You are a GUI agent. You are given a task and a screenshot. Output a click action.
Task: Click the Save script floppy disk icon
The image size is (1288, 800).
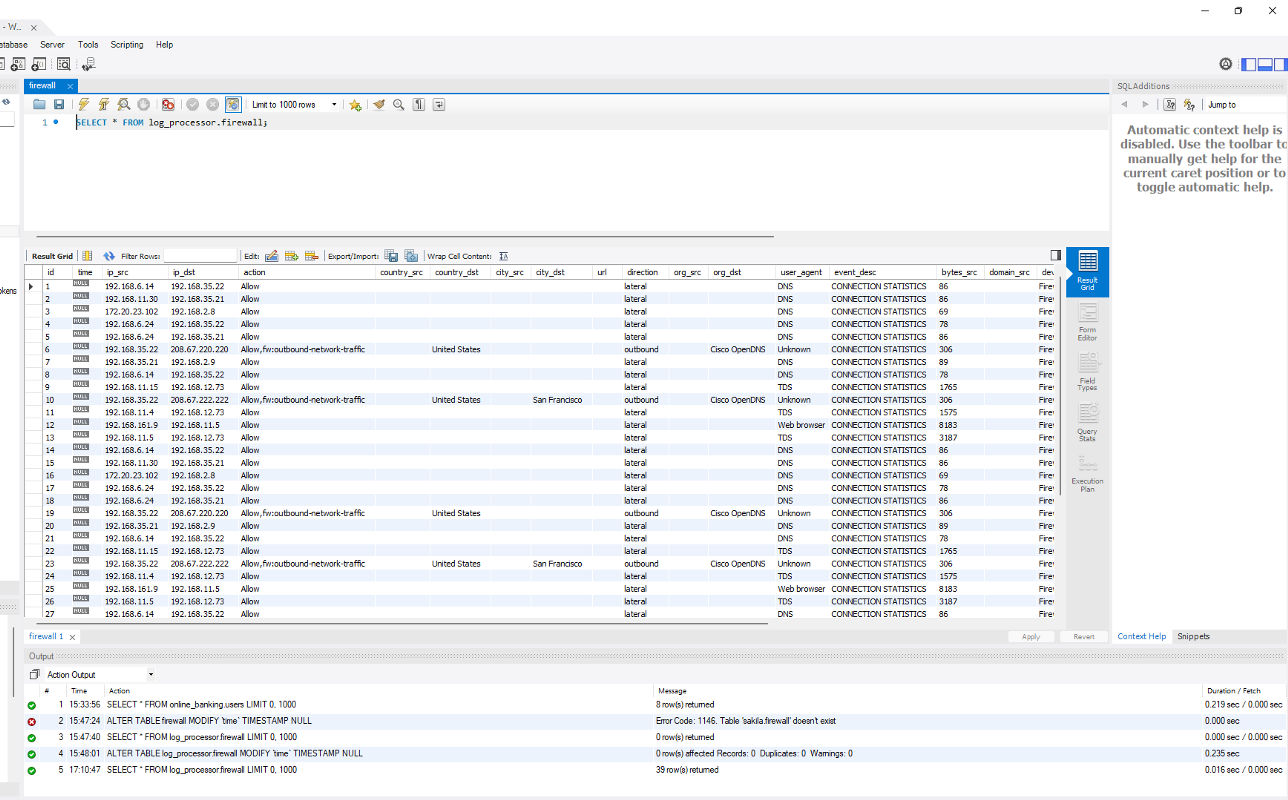59,104
